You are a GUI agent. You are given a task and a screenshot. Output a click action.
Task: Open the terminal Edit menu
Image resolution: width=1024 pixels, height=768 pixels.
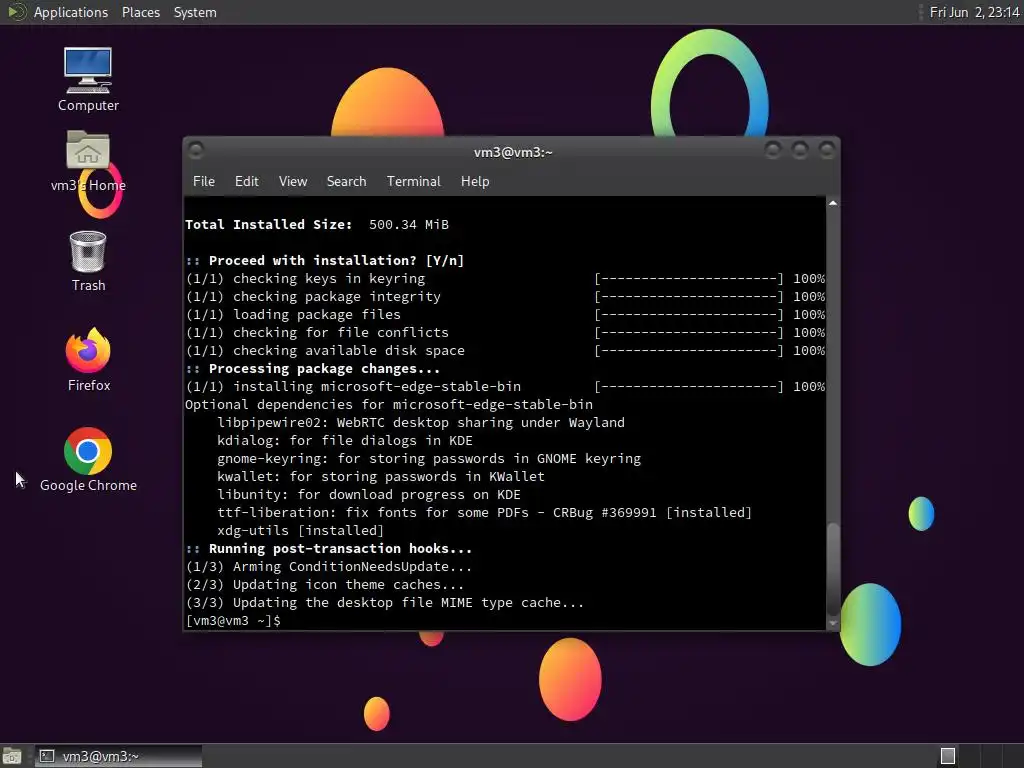coord(246,182)
